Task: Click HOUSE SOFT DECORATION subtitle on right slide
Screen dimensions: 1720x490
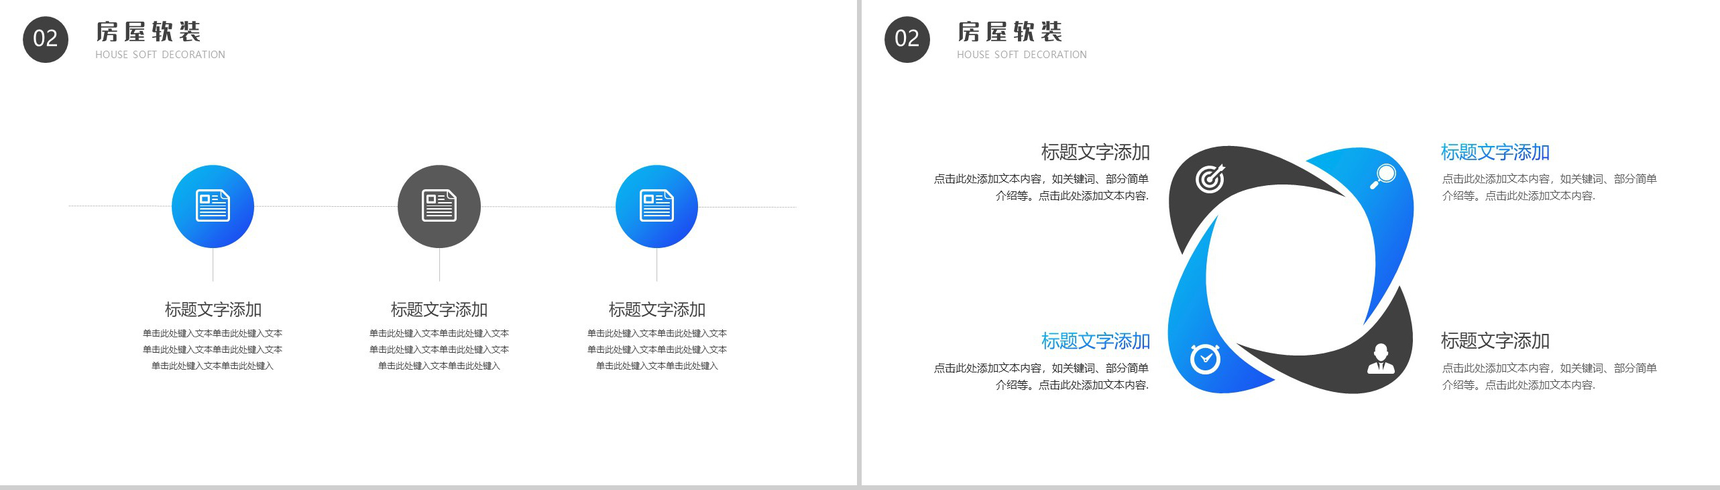Action: (x=1022, y=55)
